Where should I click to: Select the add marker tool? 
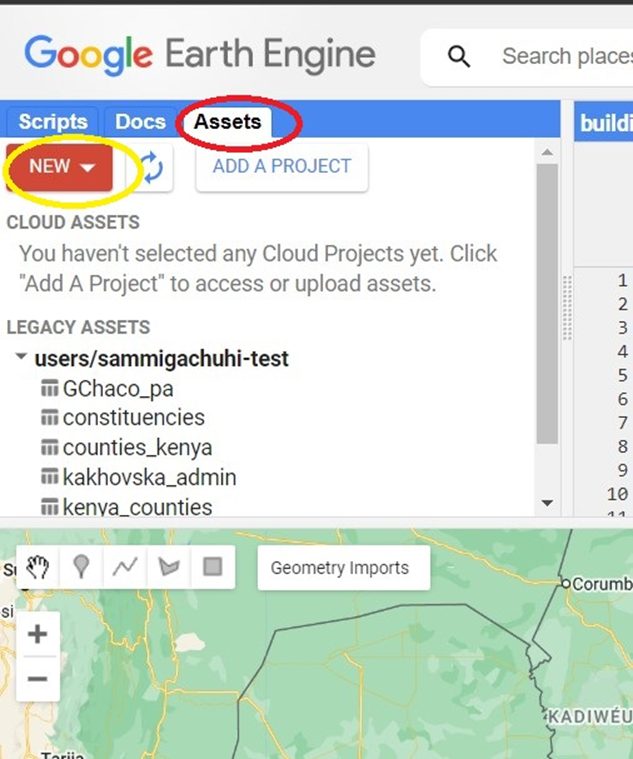81,567
